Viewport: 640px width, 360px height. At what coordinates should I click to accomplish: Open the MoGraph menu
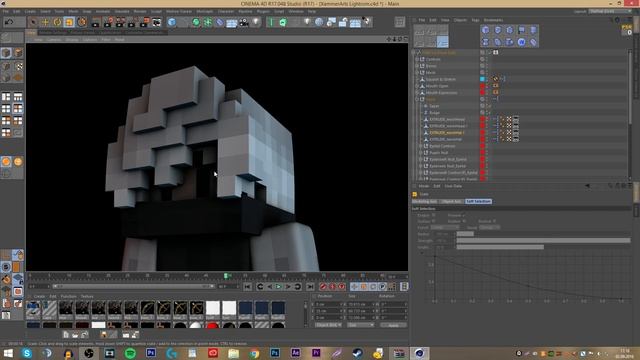click(x=205, y=11)
